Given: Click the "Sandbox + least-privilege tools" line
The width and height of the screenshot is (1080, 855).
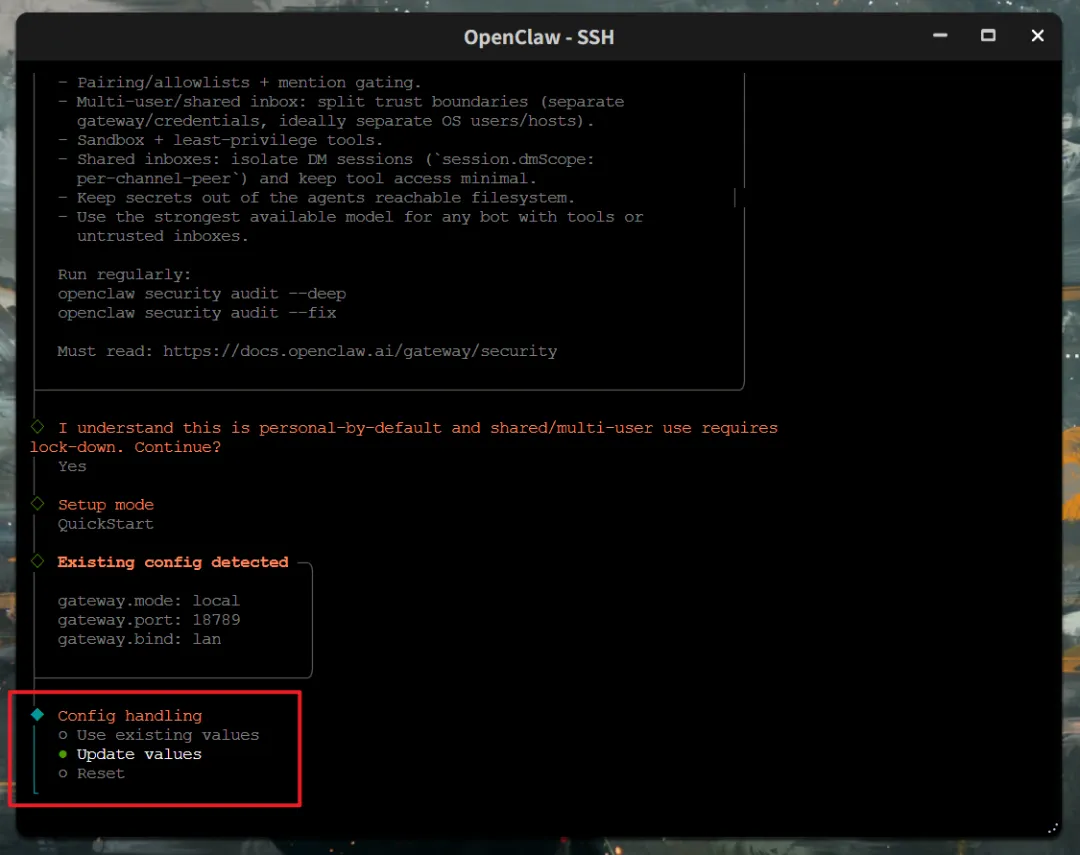Looking at the screenshot, I should pyautogui.click(x=220, y=141).
